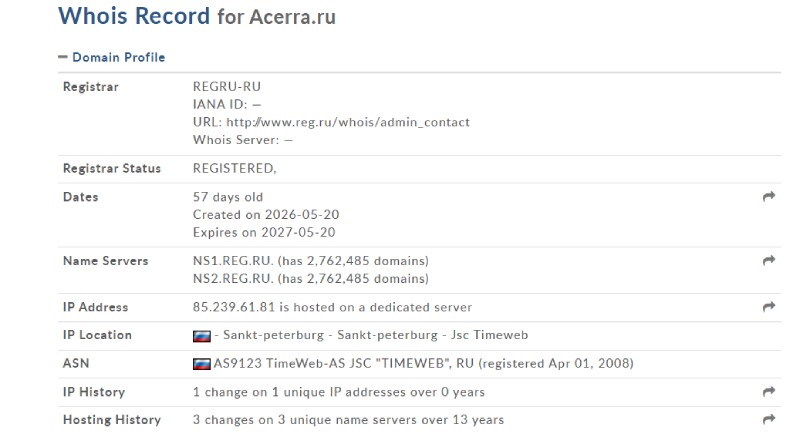The image size is (800, 444).
Task: Click the Russian flag next to AS9123
Action: (202, 364)
